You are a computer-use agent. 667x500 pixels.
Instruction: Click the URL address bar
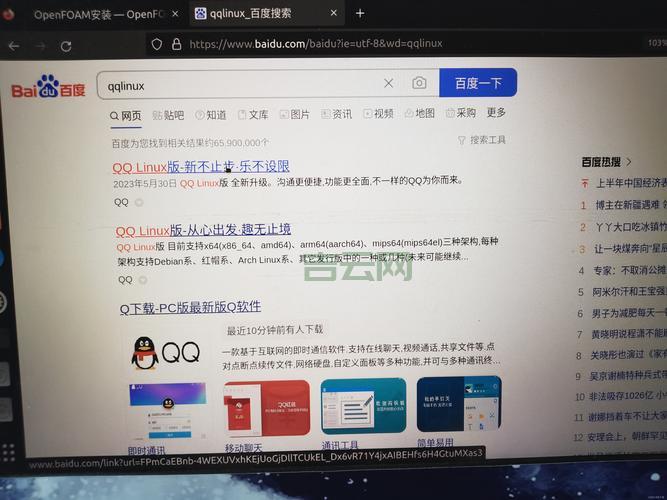coord(316,44)
